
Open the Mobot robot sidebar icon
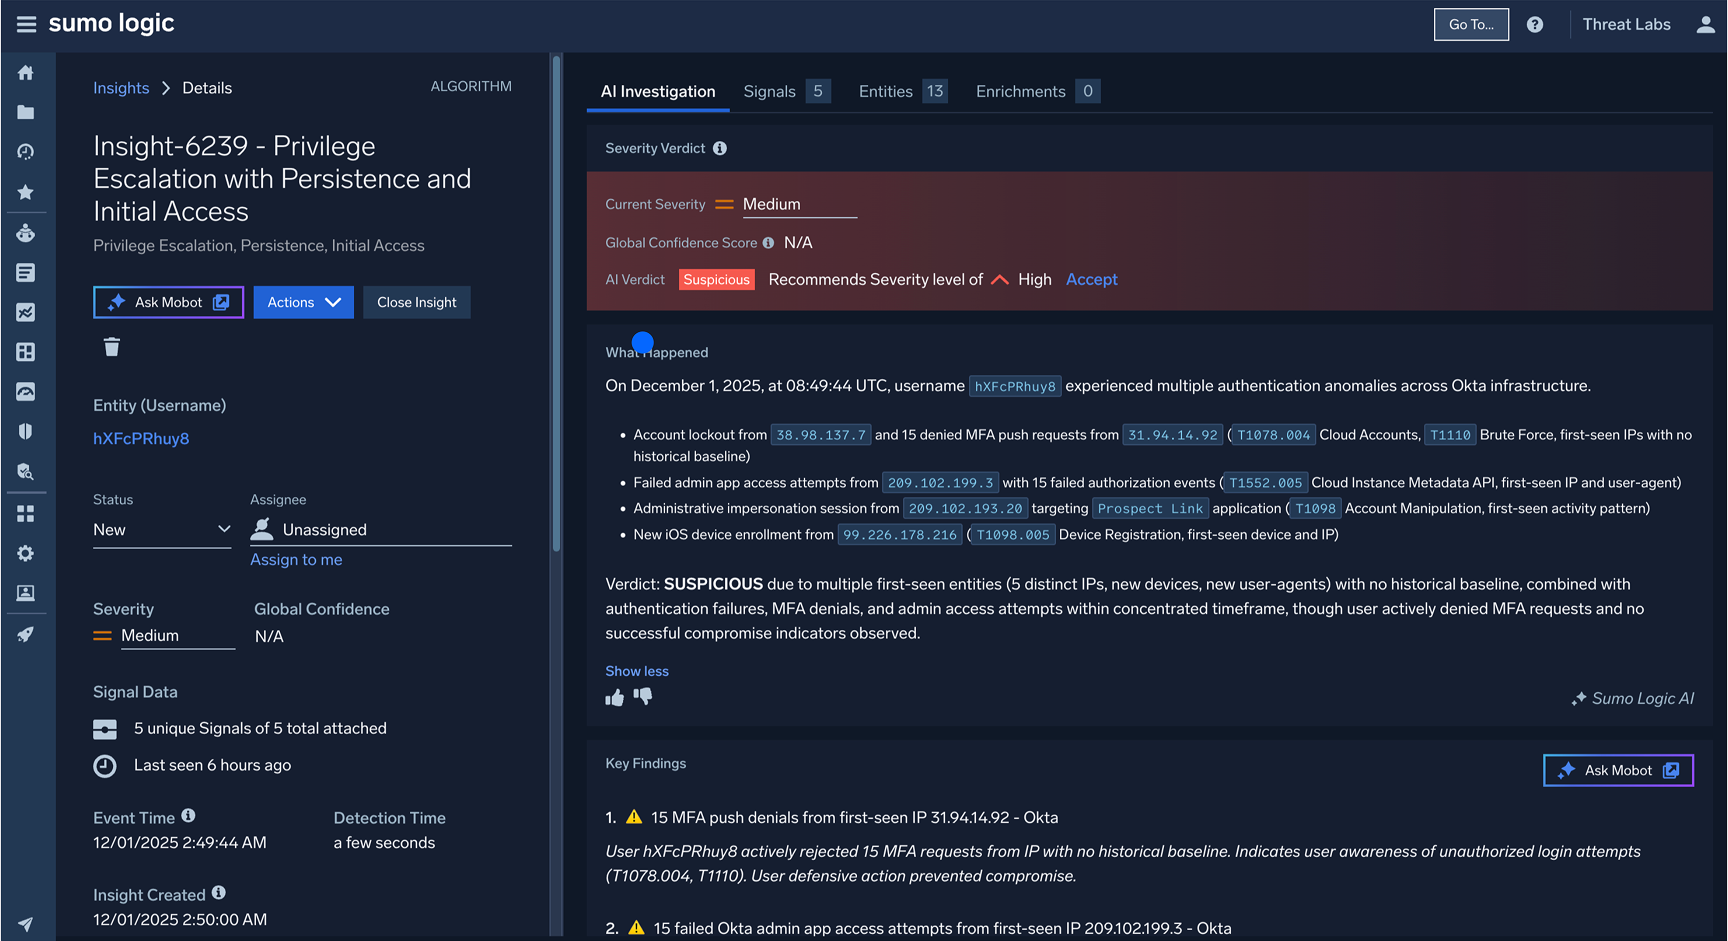(26, 233)
